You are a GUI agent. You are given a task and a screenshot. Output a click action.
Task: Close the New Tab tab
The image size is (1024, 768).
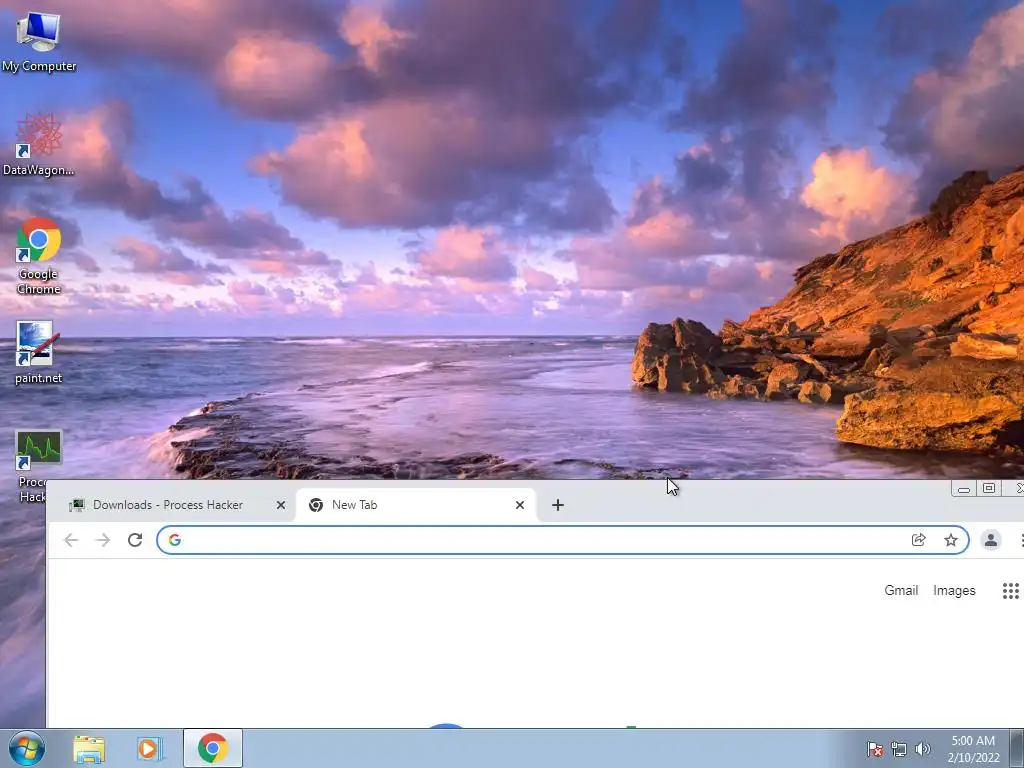520,505
